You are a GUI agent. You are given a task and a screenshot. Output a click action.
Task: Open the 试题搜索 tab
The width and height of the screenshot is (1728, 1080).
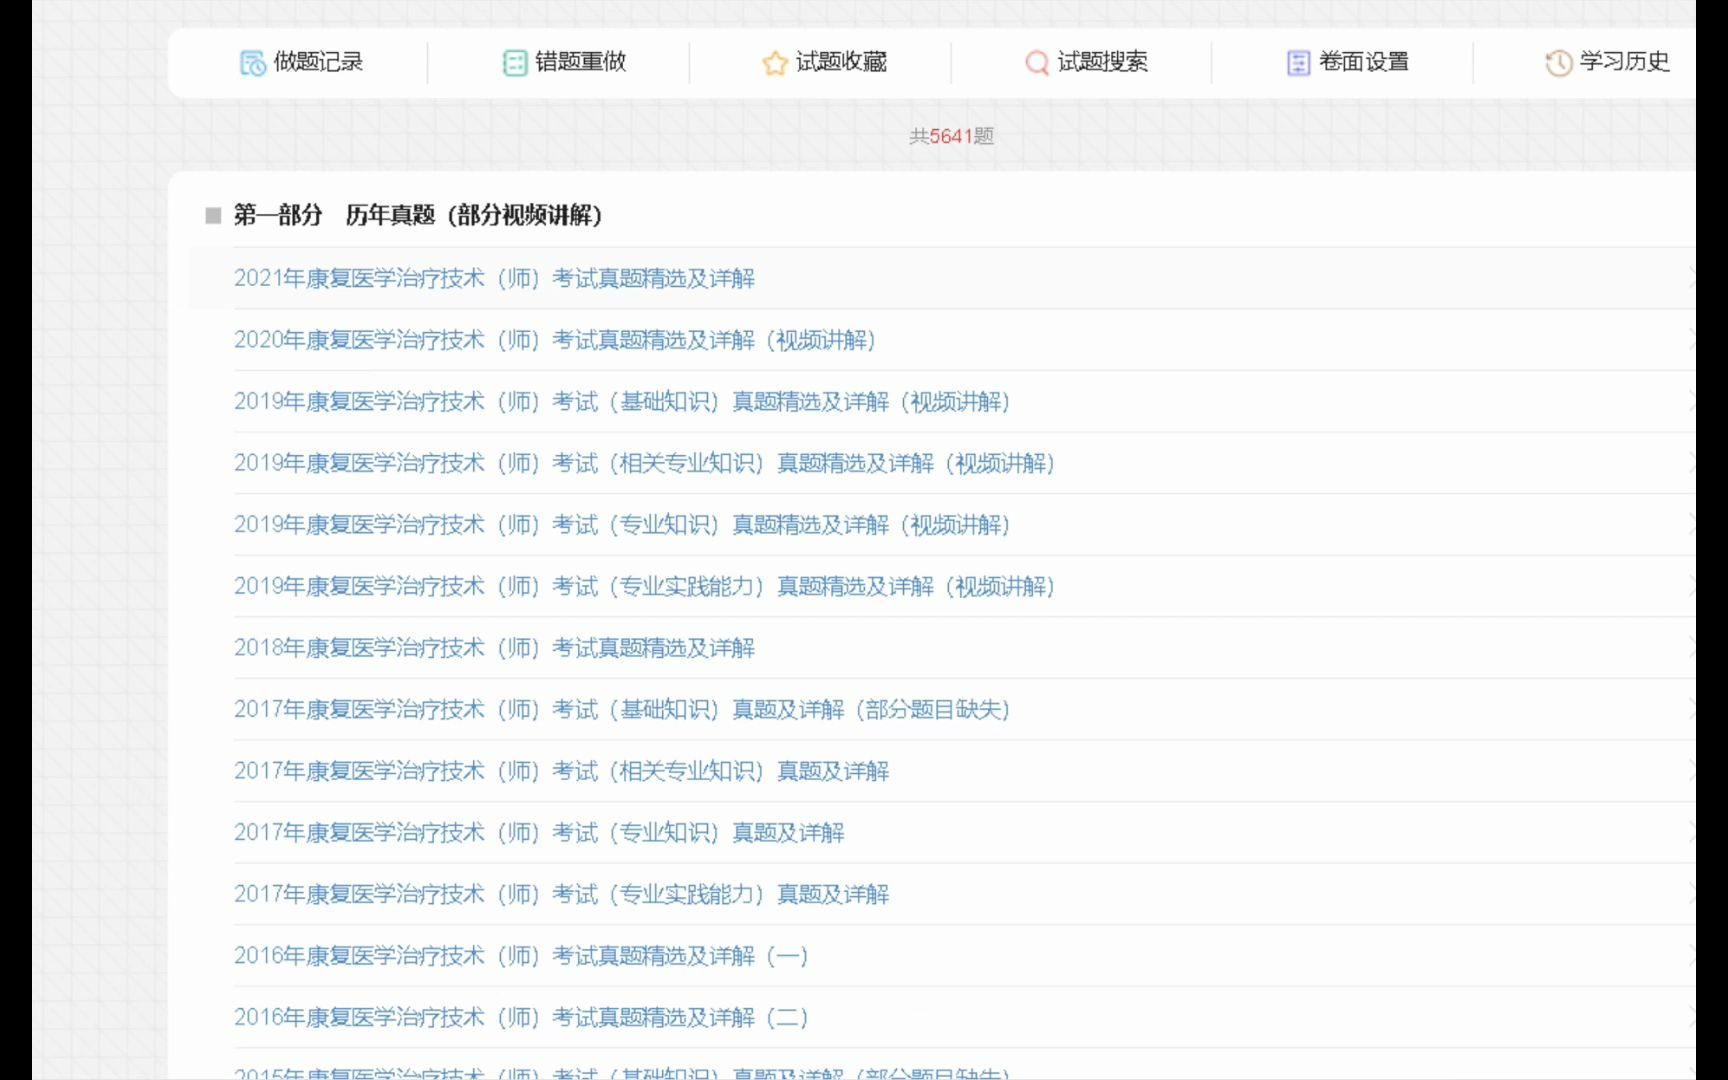(1087, 62)
